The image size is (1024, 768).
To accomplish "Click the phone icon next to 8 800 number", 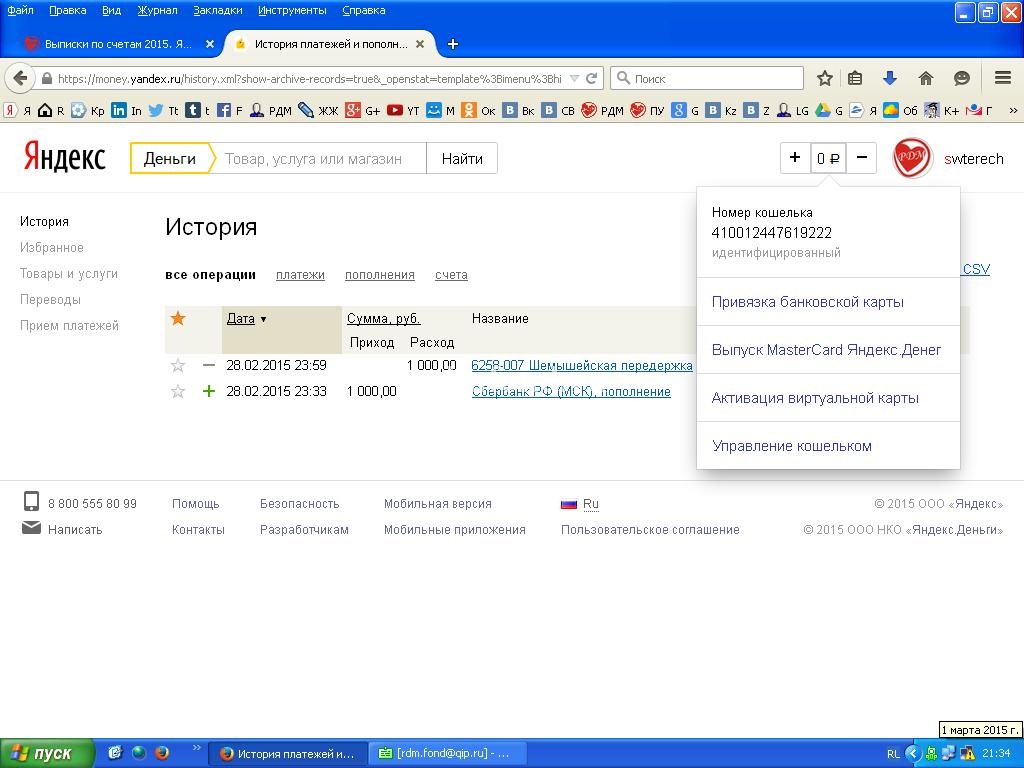I will pos(31,502).
